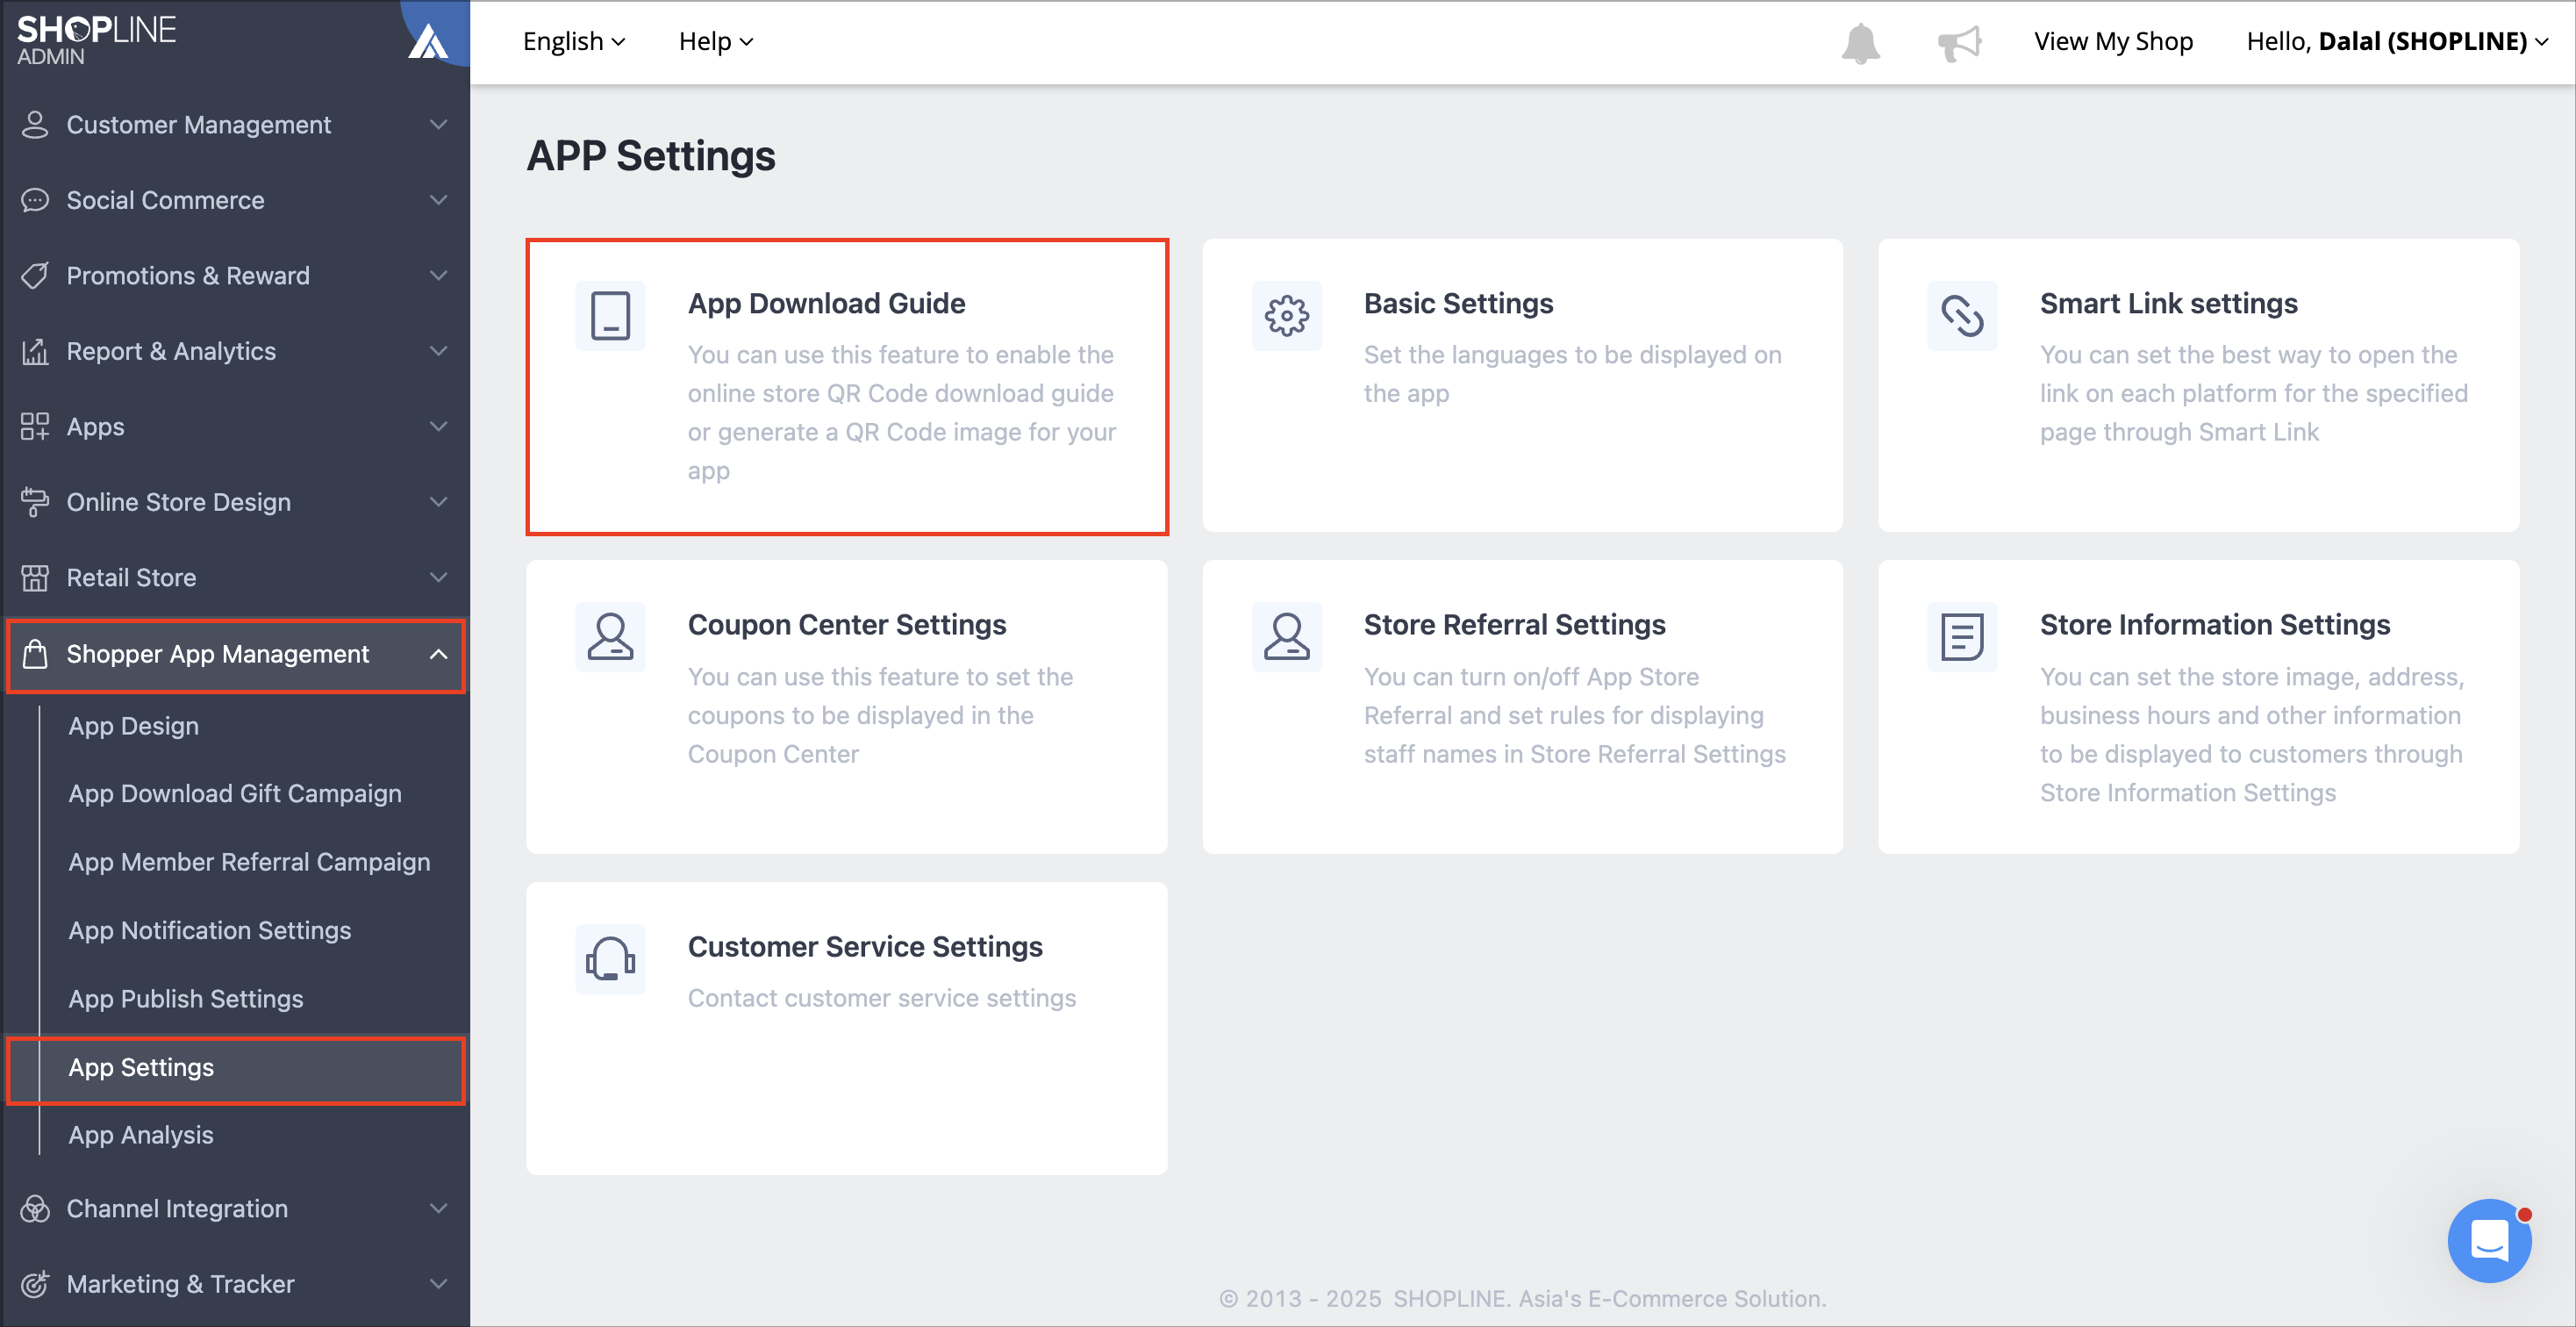Click the Social Commerce chat icon

click(35, 200)
